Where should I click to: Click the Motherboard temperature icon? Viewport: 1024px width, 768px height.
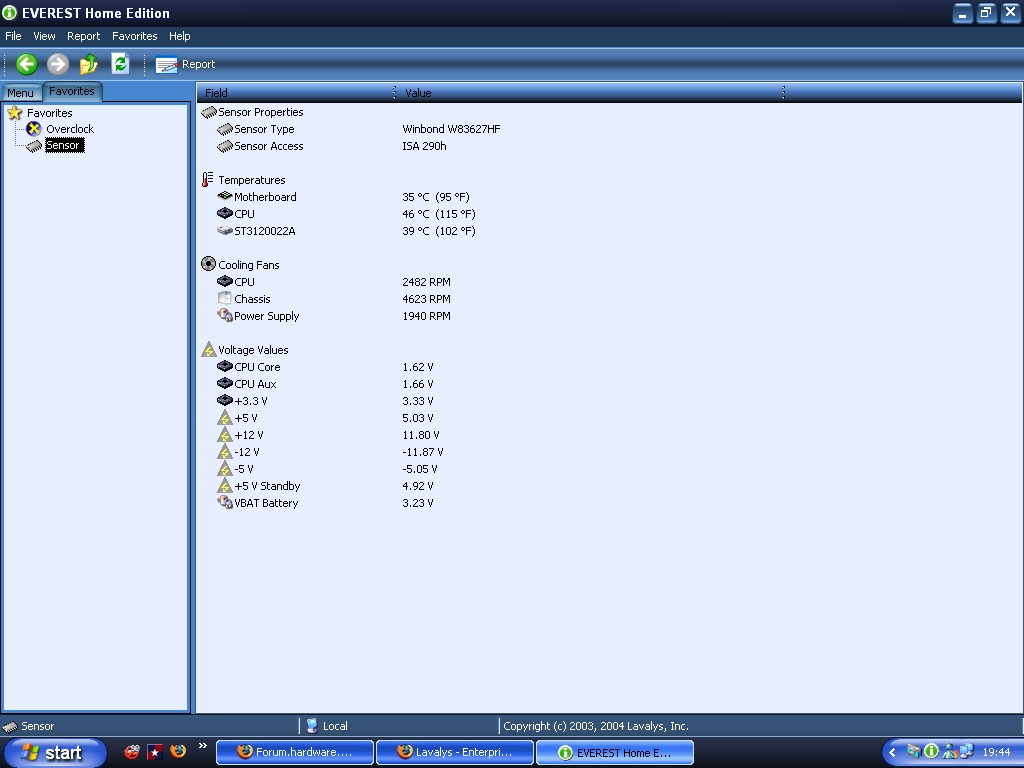click(225, 196)
